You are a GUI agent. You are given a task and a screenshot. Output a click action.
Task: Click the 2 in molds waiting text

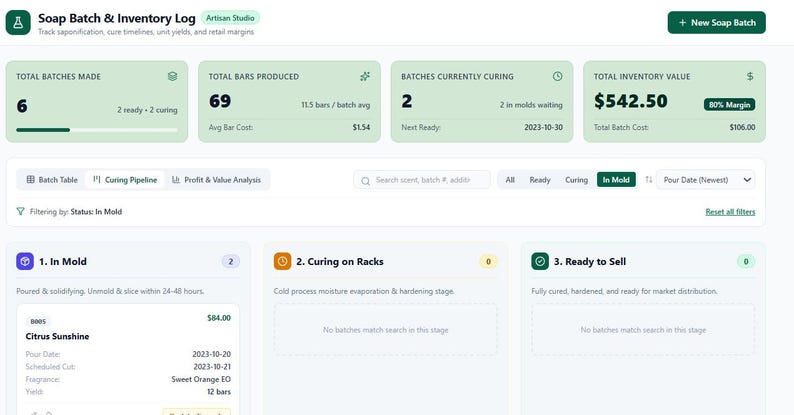(x=531, y=105)
